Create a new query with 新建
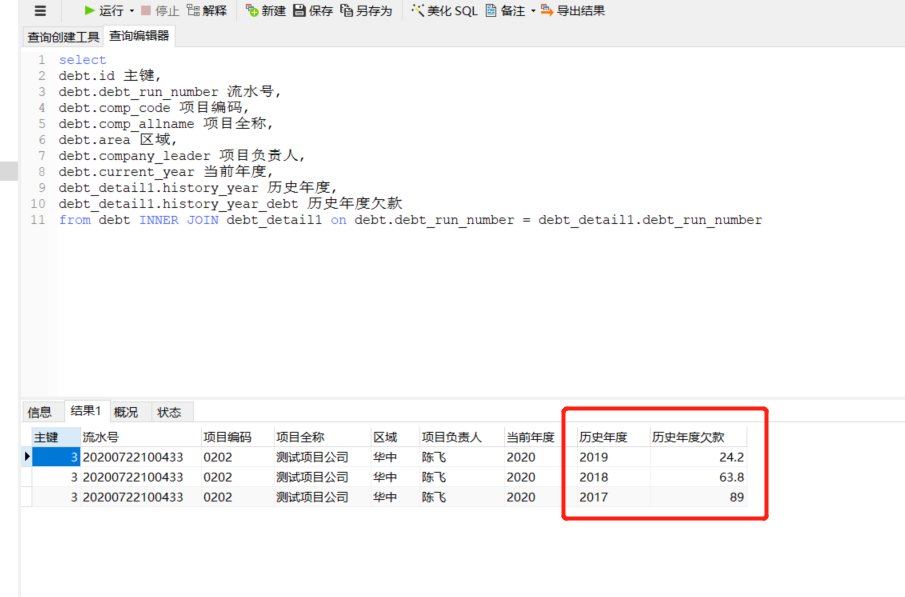This screenshot has height=597, width=905. click(x=265, y=10)
